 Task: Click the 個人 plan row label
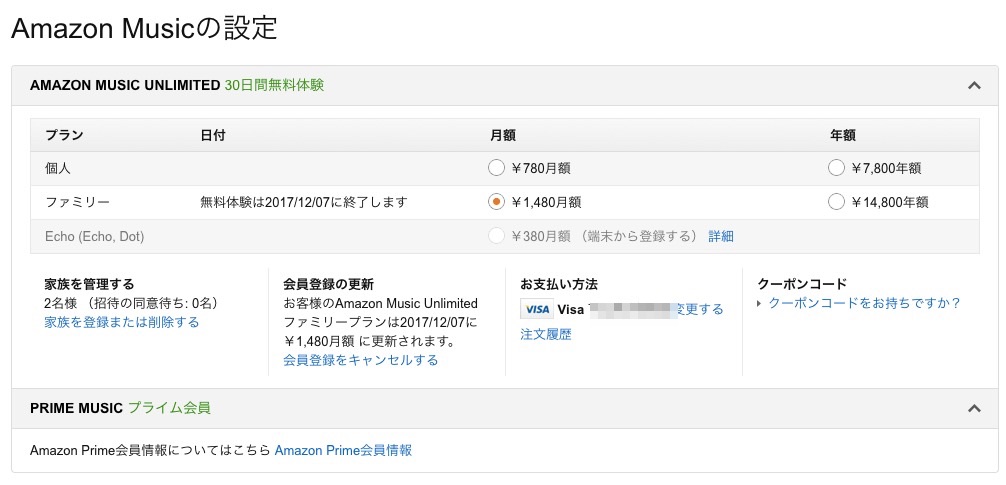point(58,169)
